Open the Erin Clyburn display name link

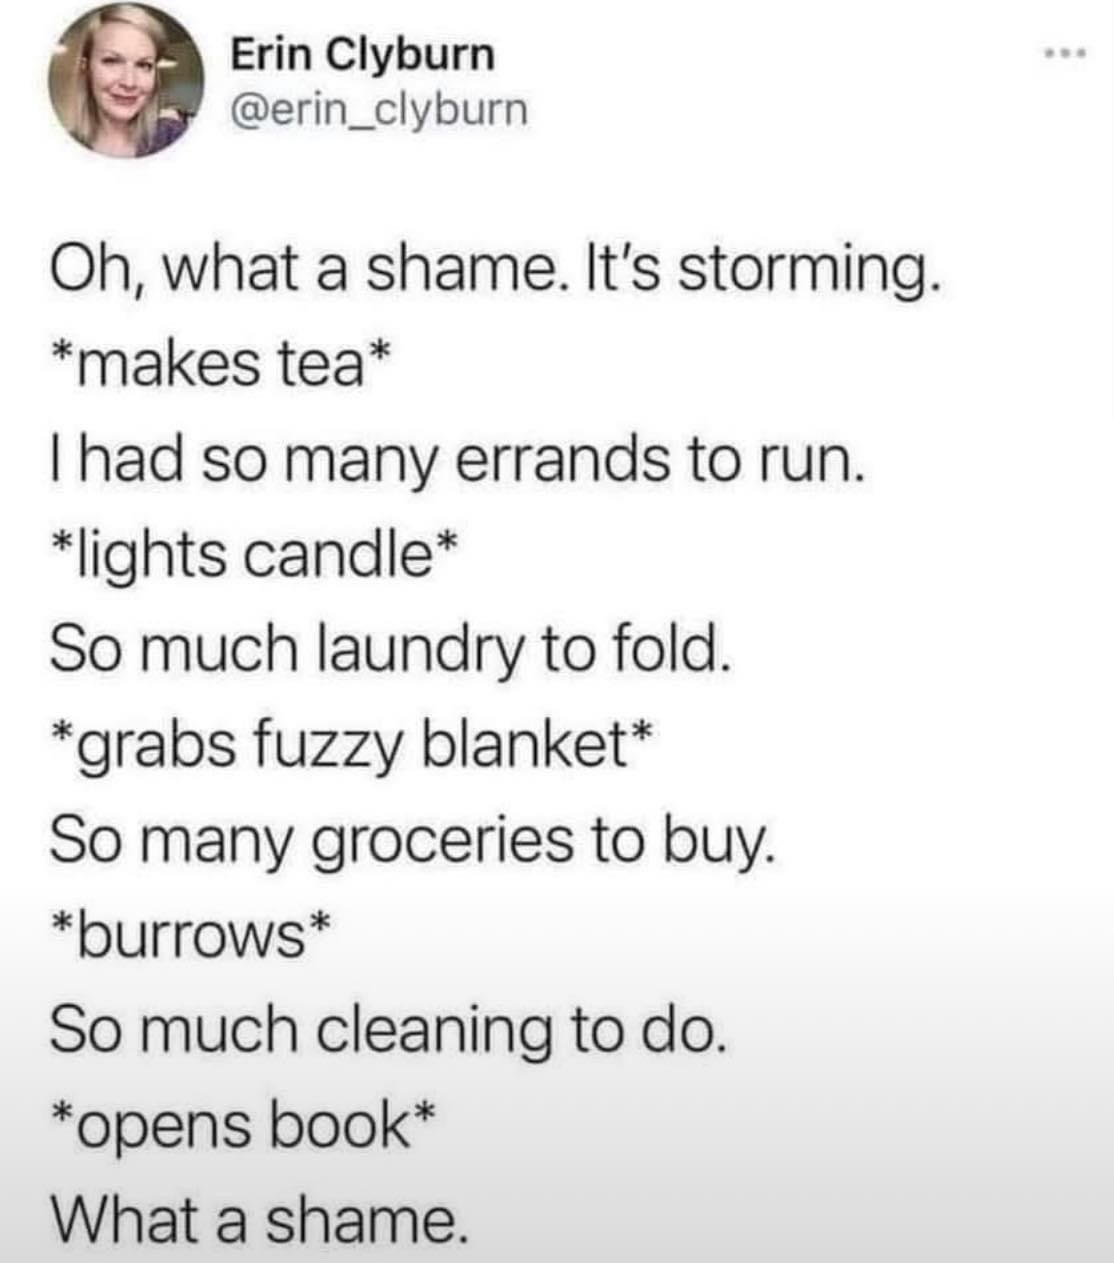point(363,54)
